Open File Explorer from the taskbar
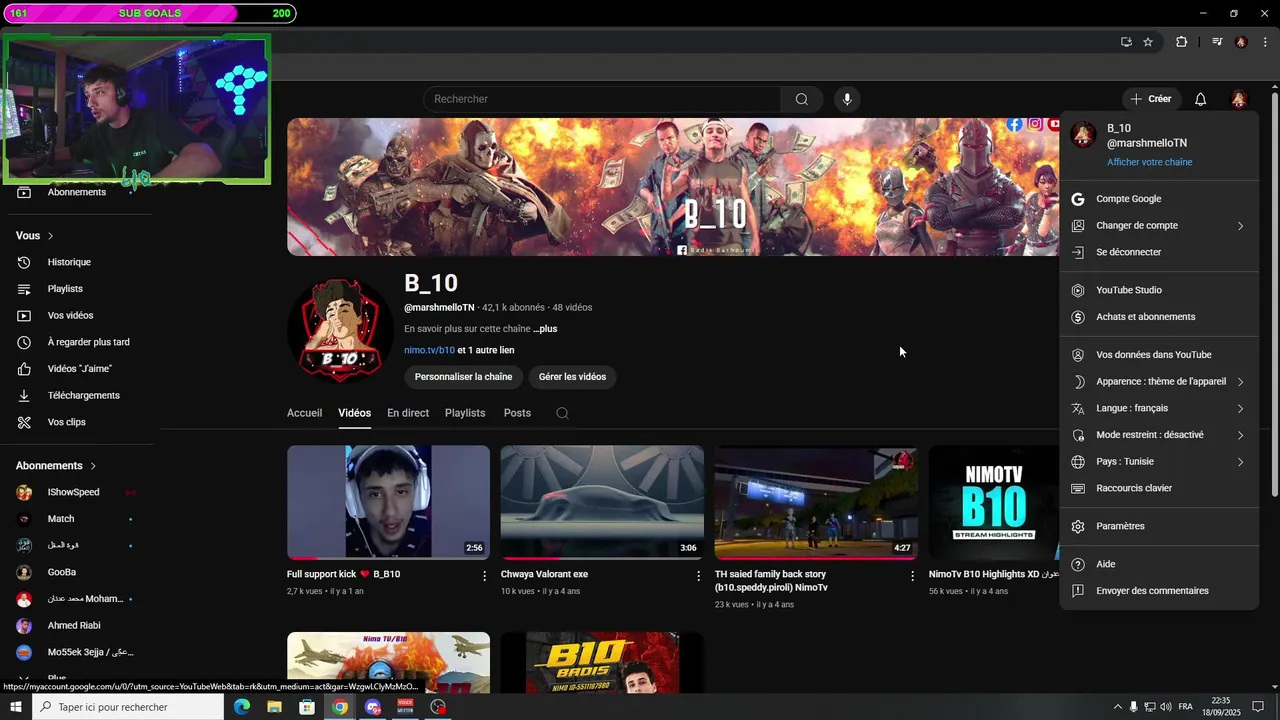This screenshot has width=1280, height=720. coord(274,707)
